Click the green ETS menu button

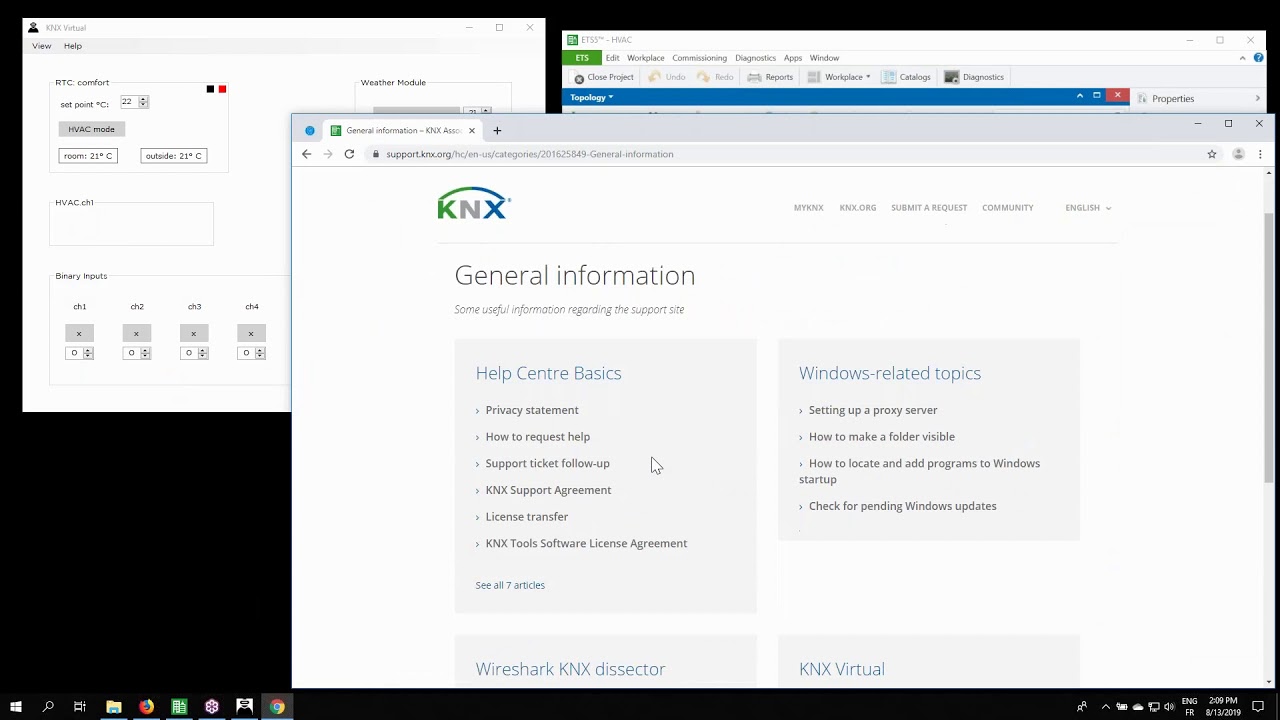[582, 58]
